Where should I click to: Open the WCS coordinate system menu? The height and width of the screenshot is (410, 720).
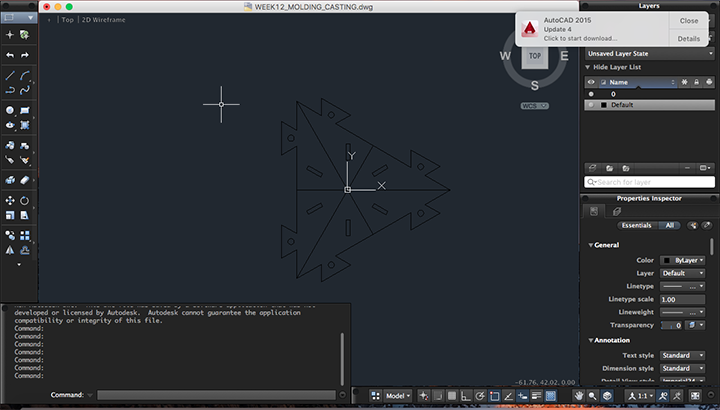click(534, 106)
